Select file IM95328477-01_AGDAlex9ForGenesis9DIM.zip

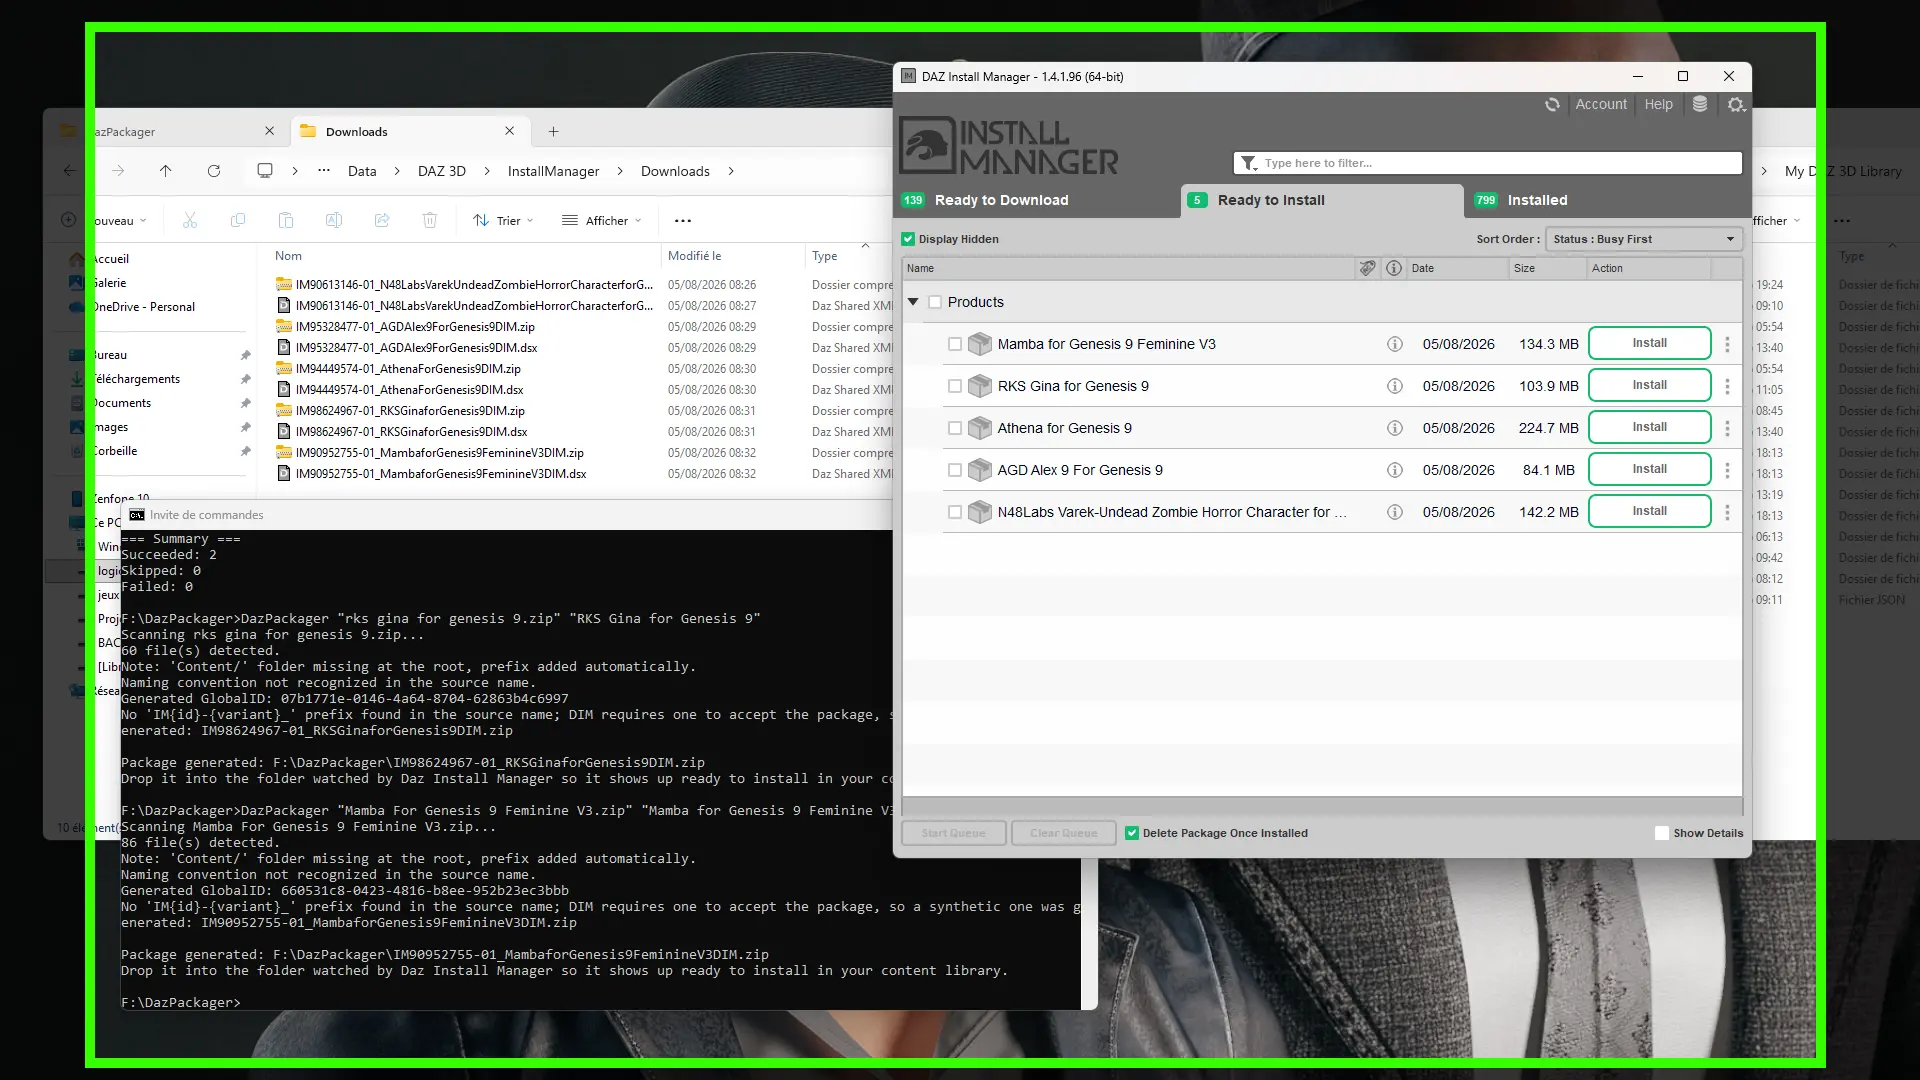click(415, 327)
